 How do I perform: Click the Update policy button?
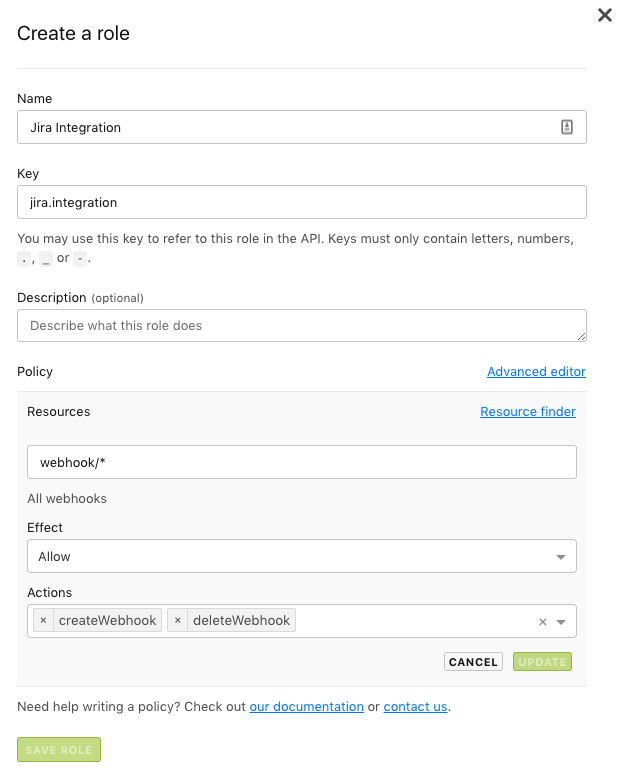coord(542,662)
